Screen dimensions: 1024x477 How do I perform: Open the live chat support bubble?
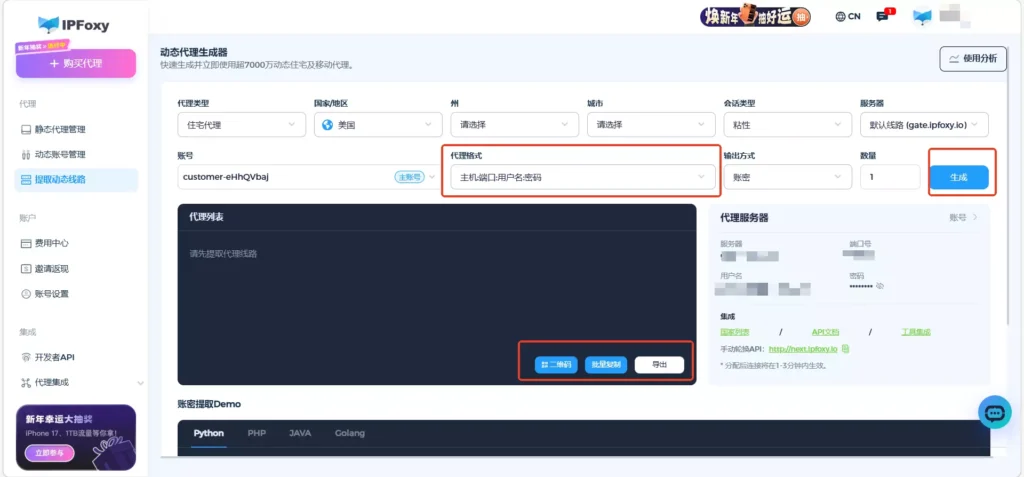coord(994,412)
